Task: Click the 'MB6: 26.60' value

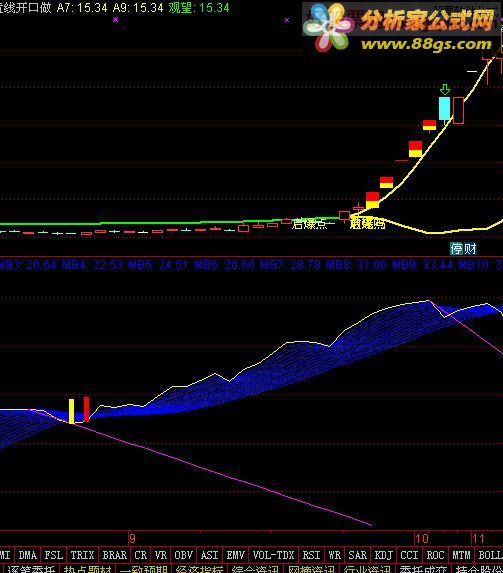Action: click(224, 265)
